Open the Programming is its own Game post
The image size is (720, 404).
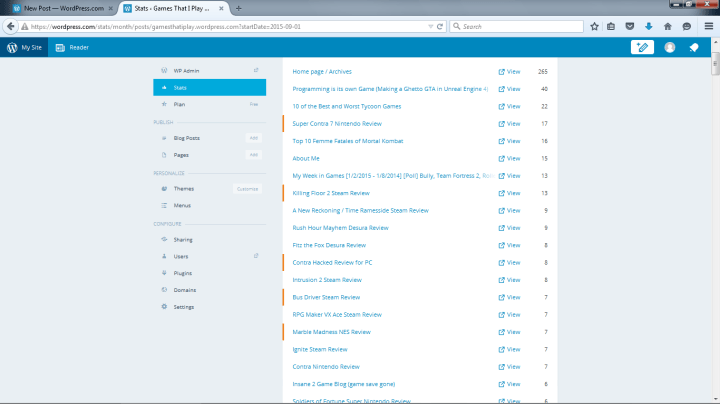390,89
